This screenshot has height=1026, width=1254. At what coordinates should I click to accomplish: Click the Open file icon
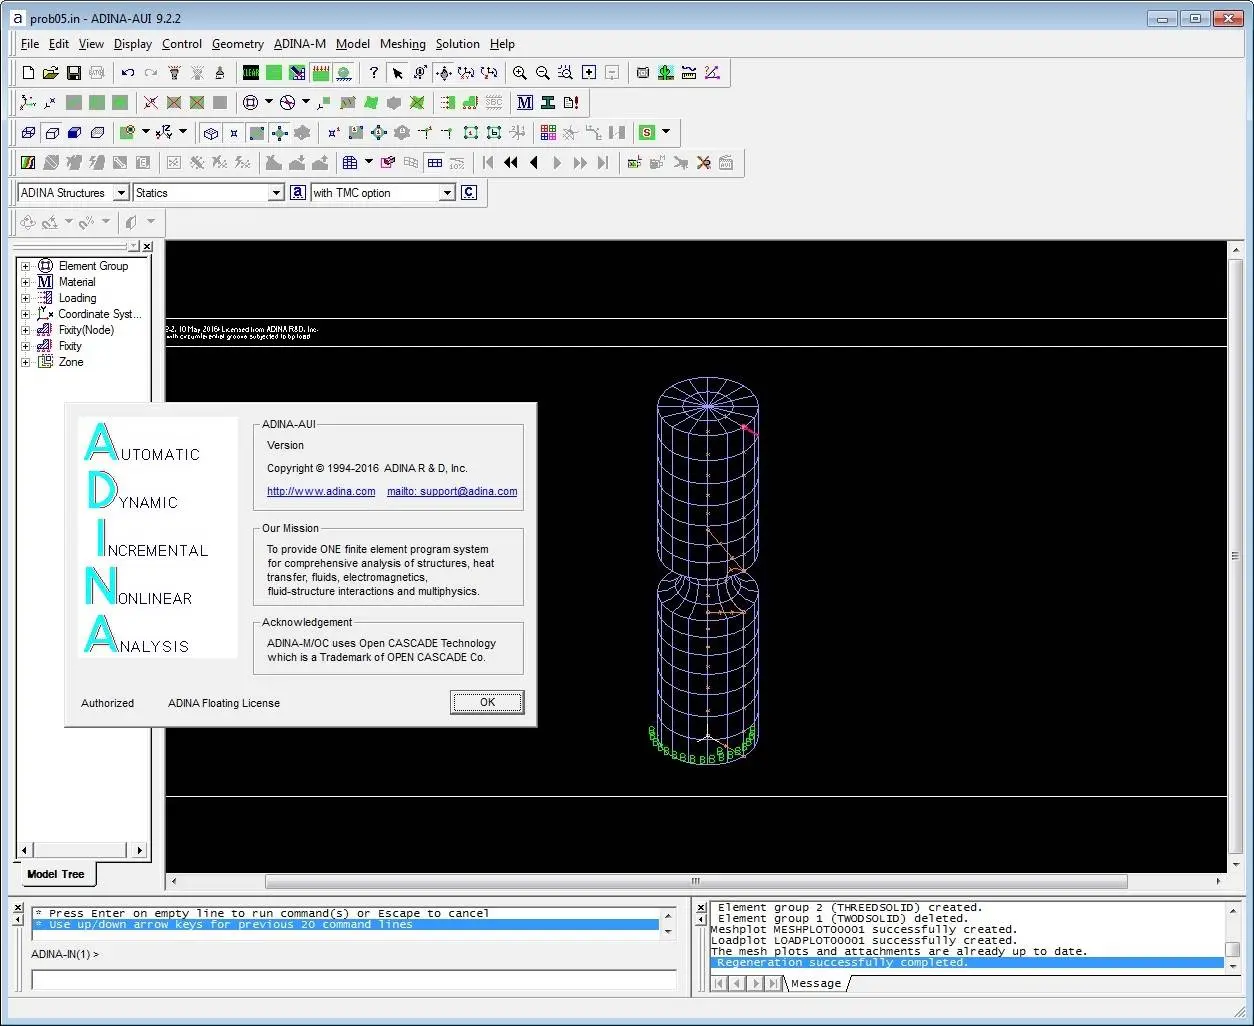pyautogui.click(x=51, y=73)
